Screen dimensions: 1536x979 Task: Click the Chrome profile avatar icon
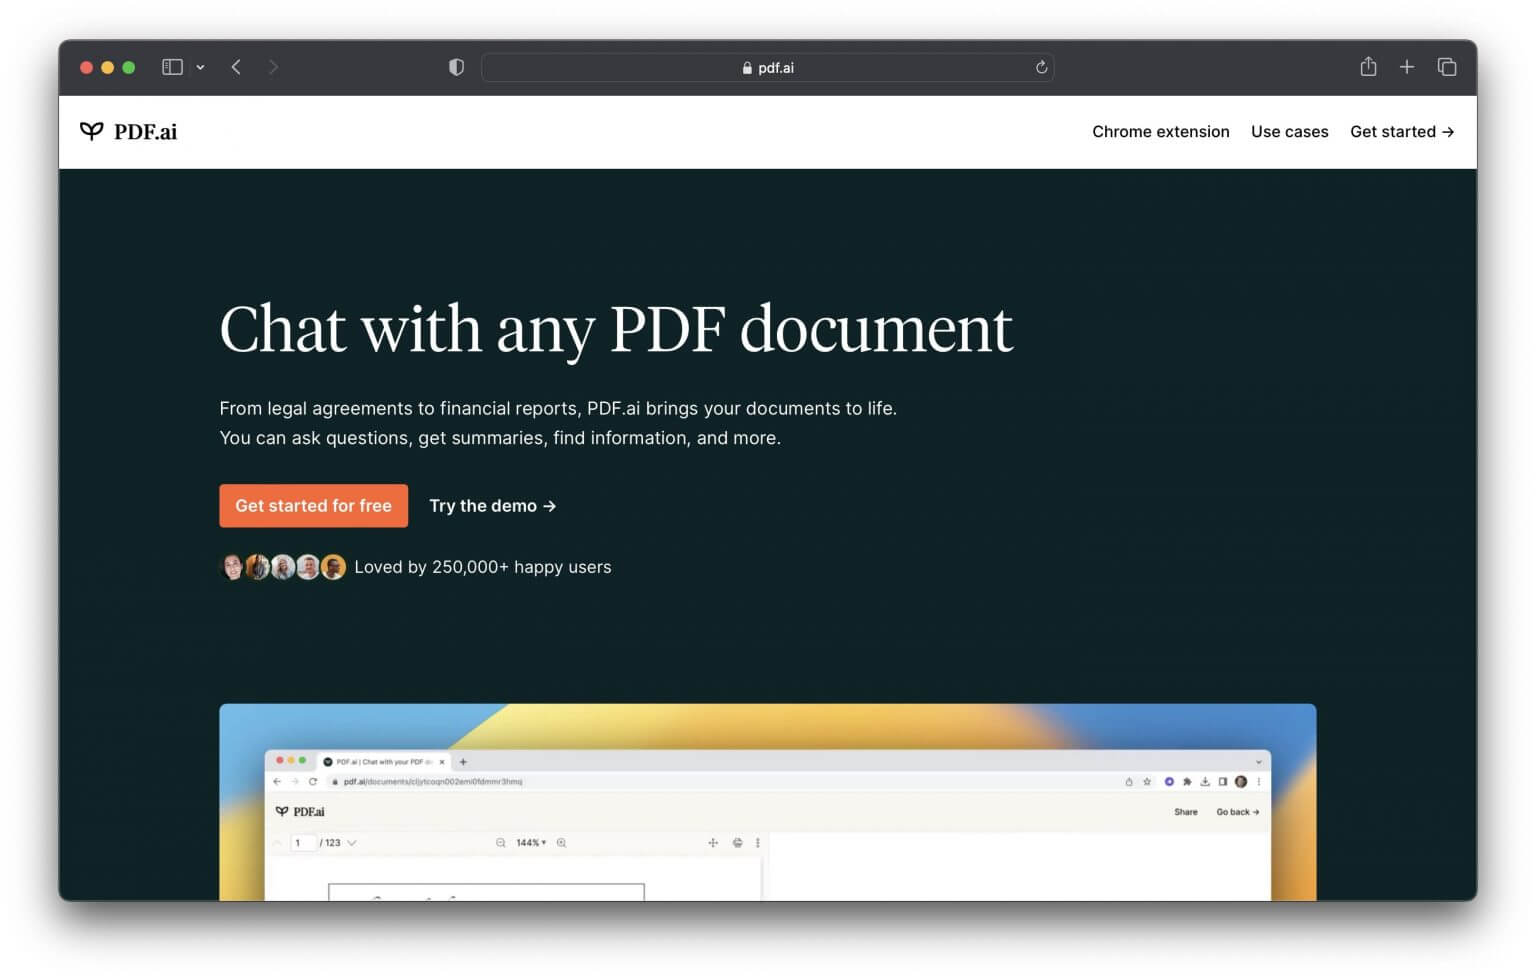point(1241,782)
